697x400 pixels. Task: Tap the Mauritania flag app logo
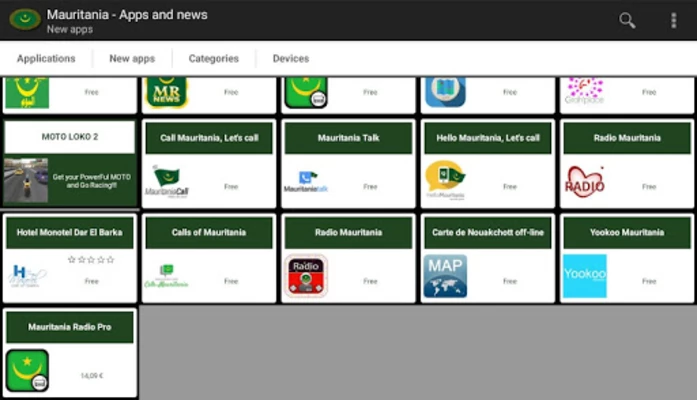click(x=25, y=20)
